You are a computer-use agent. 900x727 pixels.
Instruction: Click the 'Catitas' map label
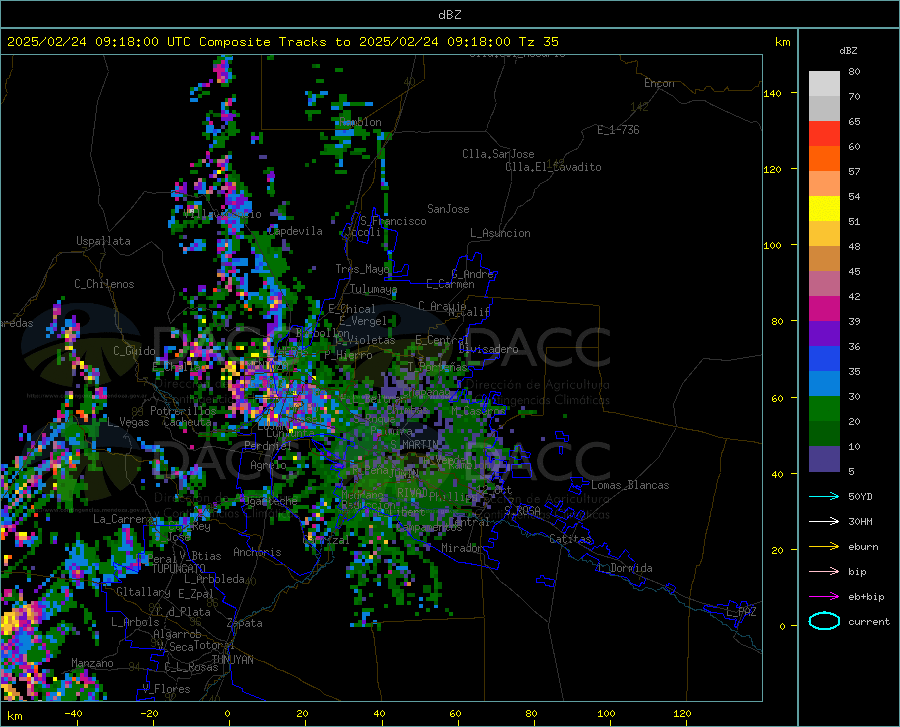(x=570, y=539)
